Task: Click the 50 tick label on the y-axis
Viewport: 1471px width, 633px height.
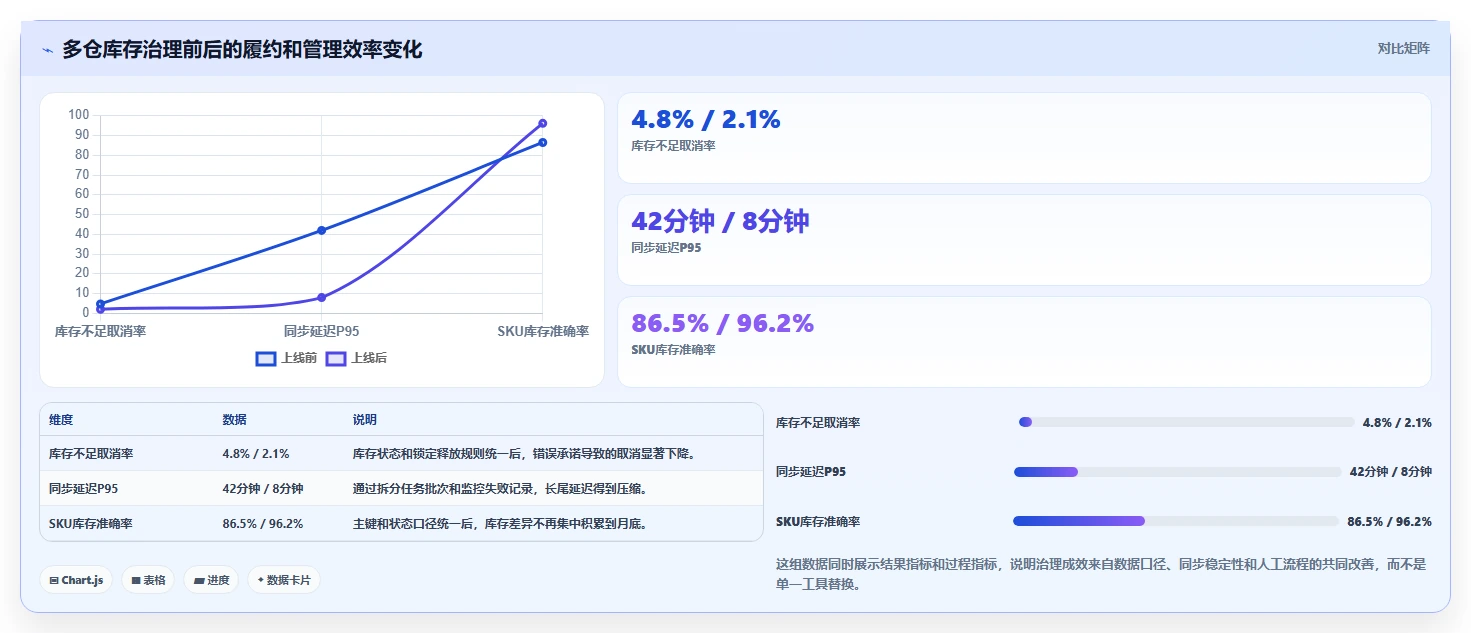Action: [x=82, y=214]
